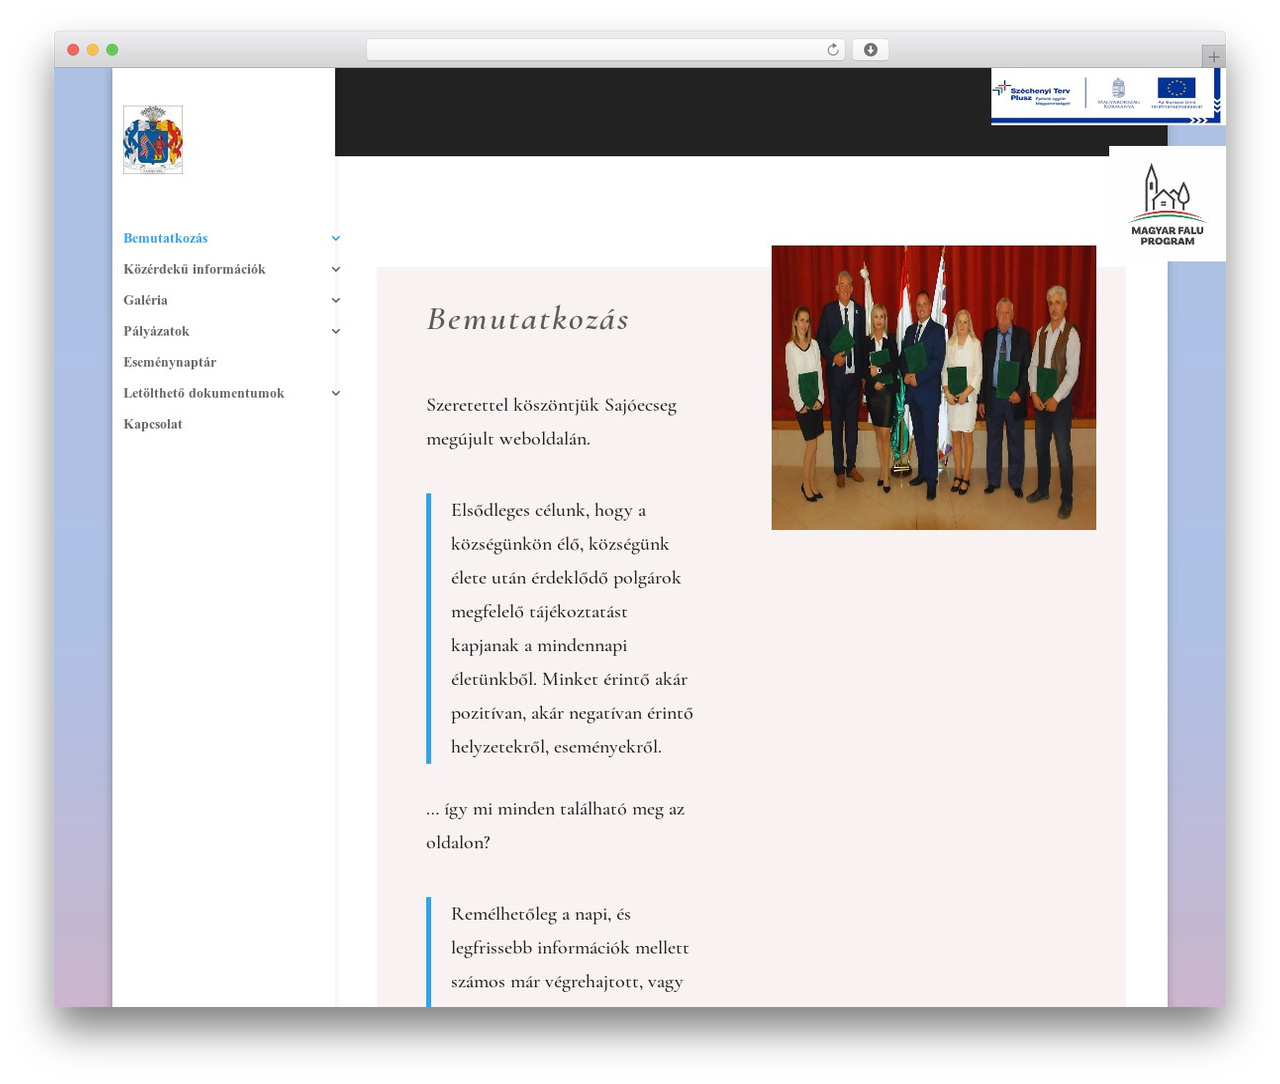Expand the Letölthető dokumentumok chevron
1280x1084 pixels.
336,393
